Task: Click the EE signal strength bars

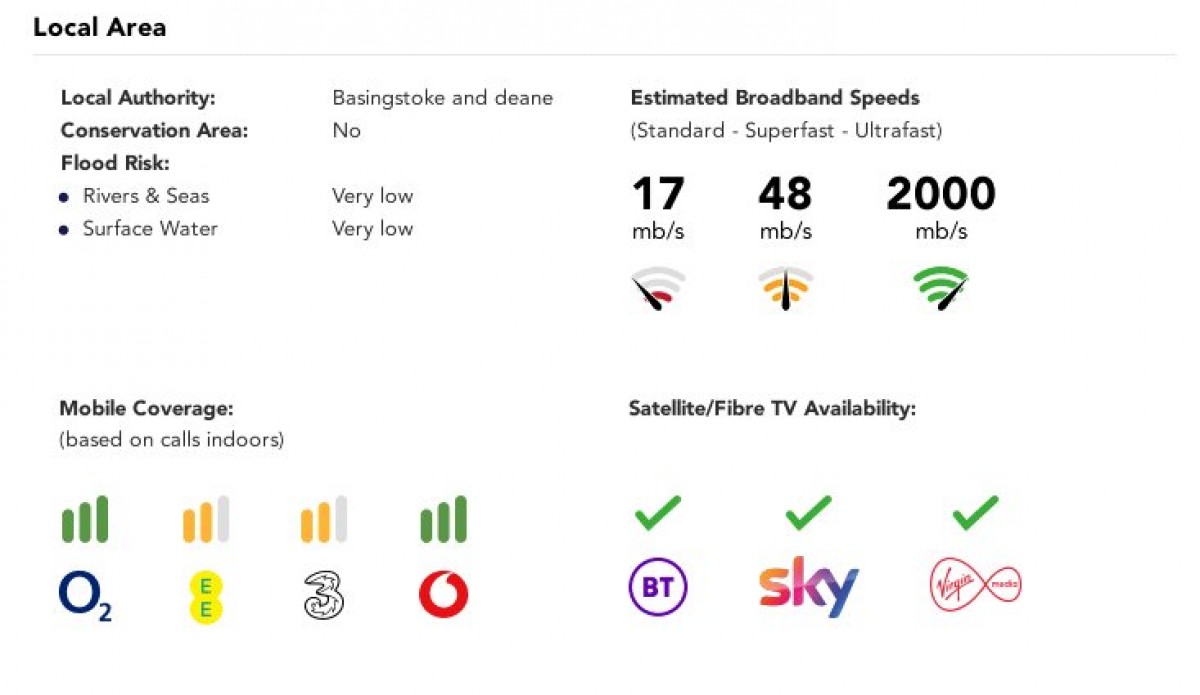Action: [205, 520]
